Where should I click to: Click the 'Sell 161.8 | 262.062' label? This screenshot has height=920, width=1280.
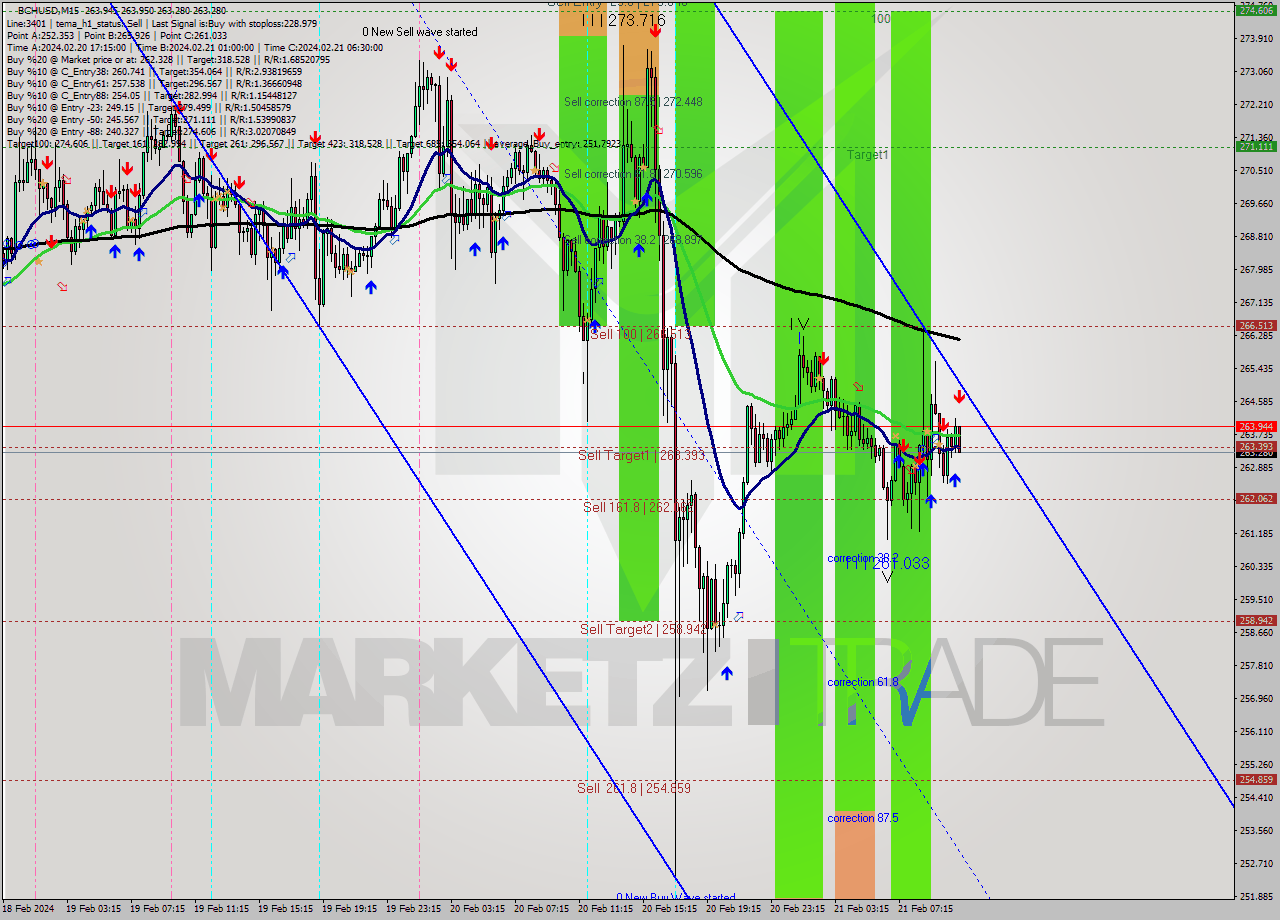click(x=637, y=507)
